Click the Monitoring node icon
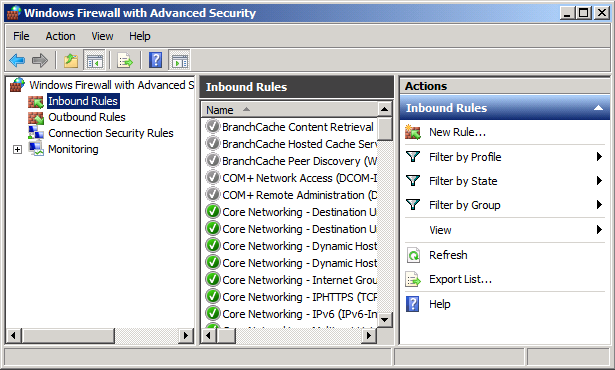615x370 pixels. click(36, 149)
